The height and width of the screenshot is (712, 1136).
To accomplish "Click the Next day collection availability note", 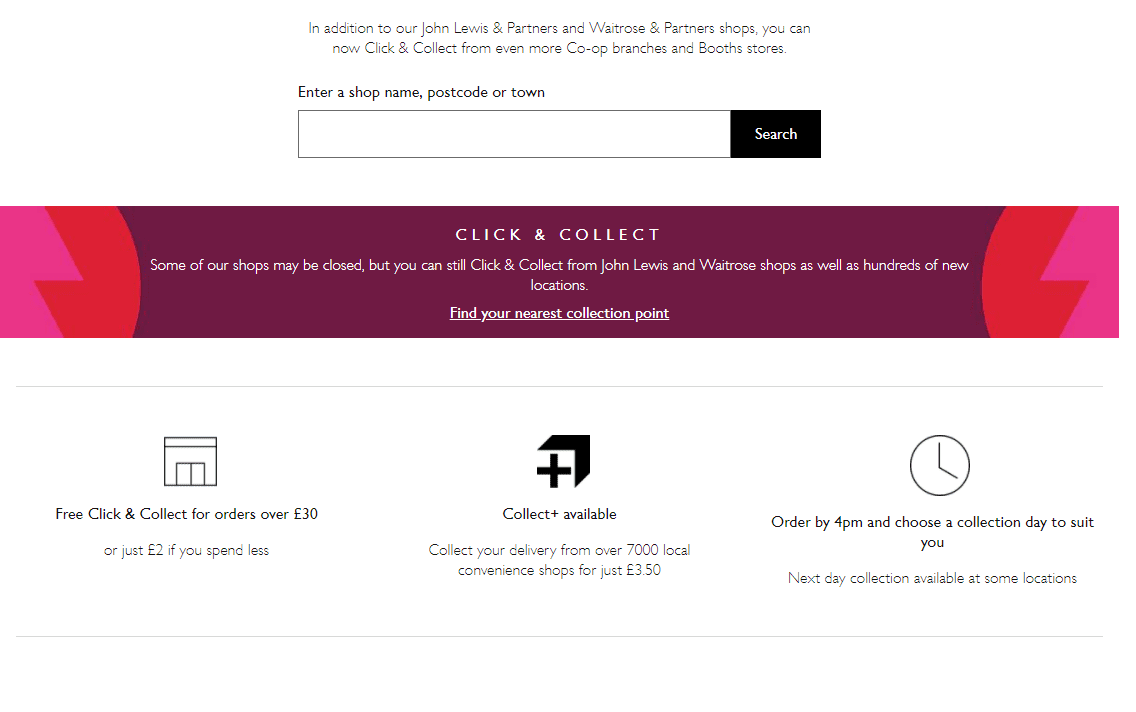I will pyautogui.click(x=931, y=577).
